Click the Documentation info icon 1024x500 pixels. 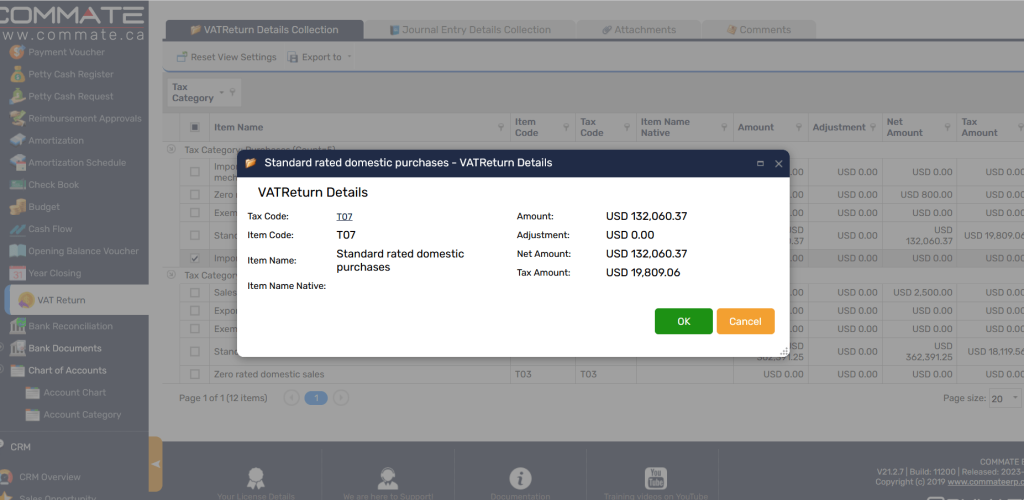coord(520,478)
